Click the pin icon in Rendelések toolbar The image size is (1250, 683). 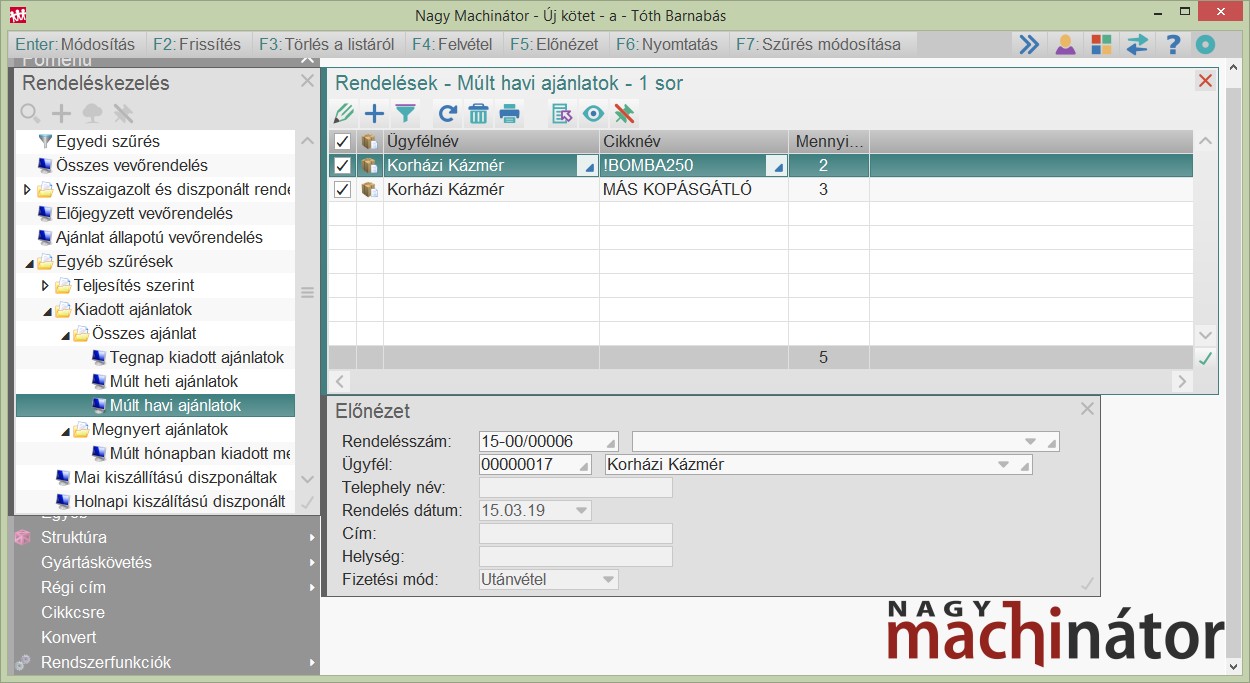[624, 114]
